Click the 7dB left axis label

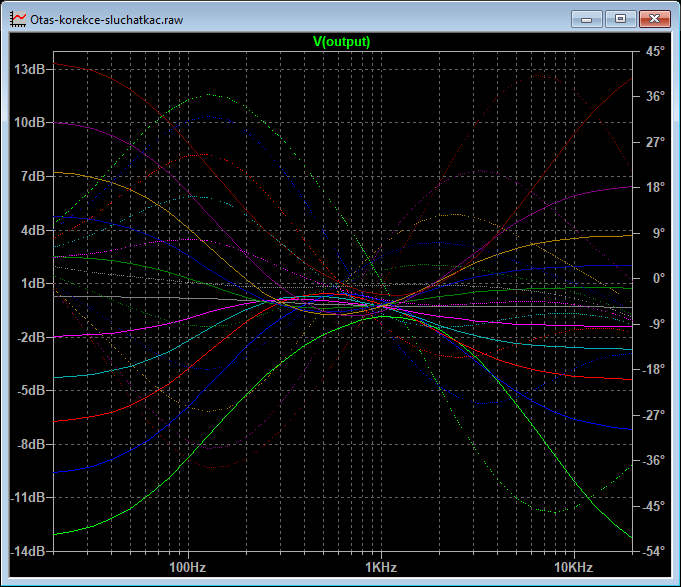tap(33, 176)
